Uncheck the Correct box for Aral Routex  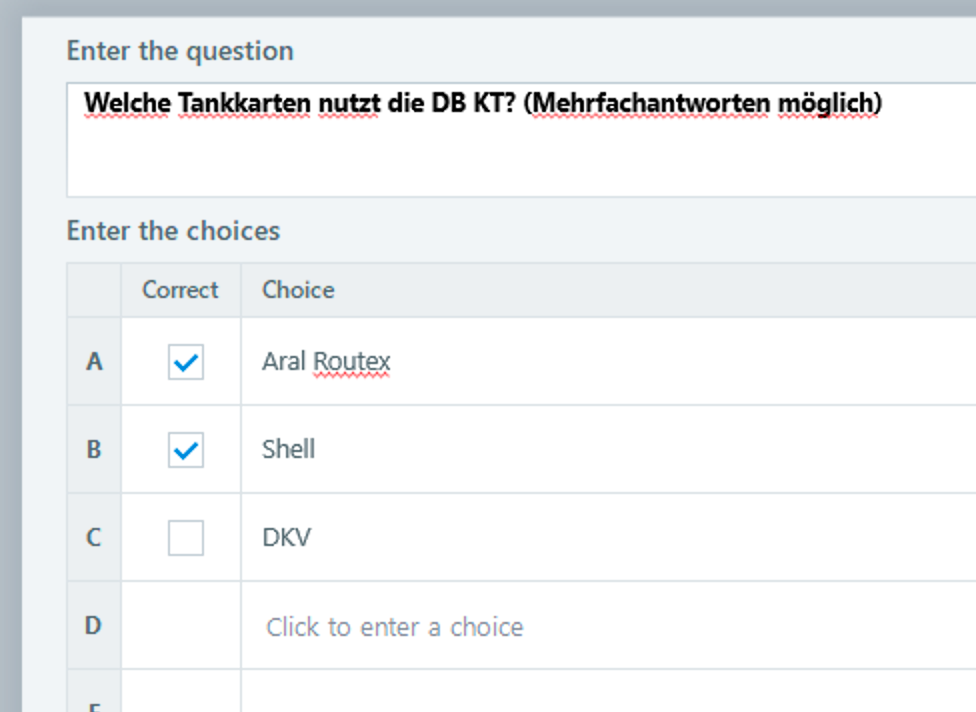point(186,362)
